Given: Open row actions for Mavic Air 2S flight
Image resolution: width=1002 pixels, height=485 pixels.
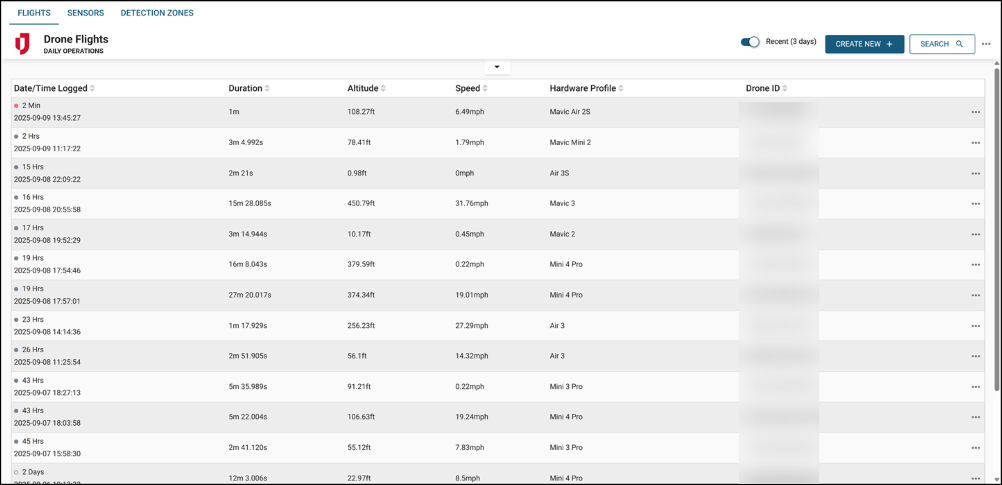Looking at the screenshot, I should (x=975, y=112).
